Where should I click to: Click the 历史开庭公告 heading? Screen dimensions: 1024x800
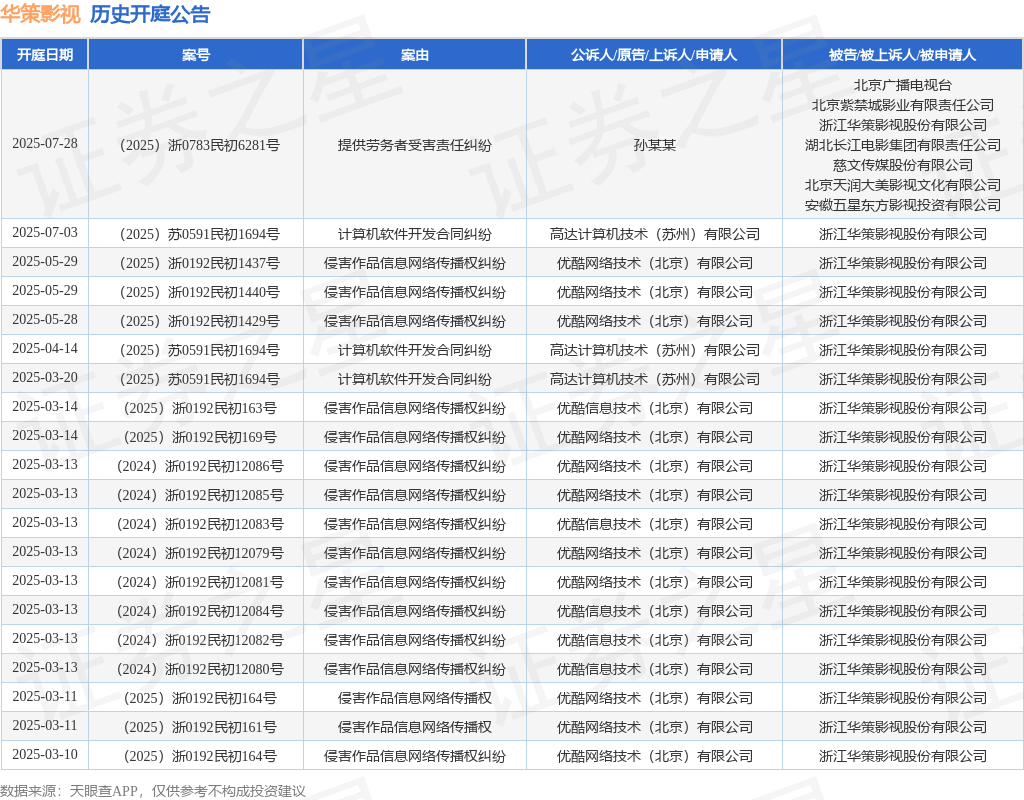(x=150, y=14)
